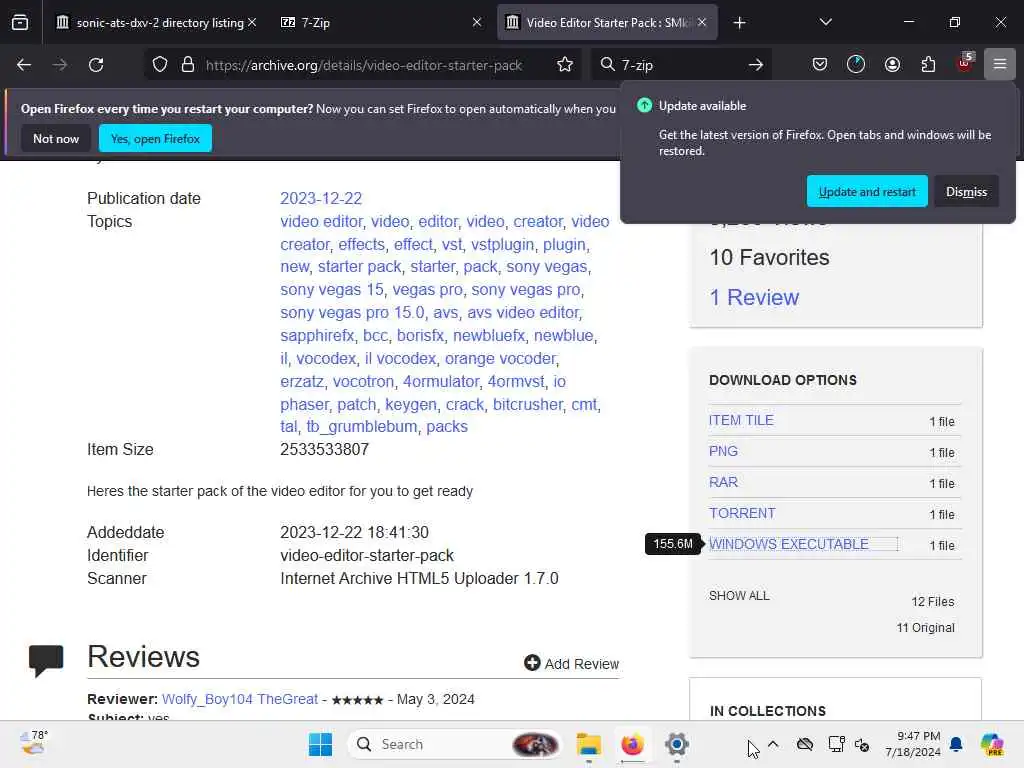This screenshot has height=768, width=1024.
Task: Open the display connection tray icon
Action: pyautogui.click(x=836, y=744)
